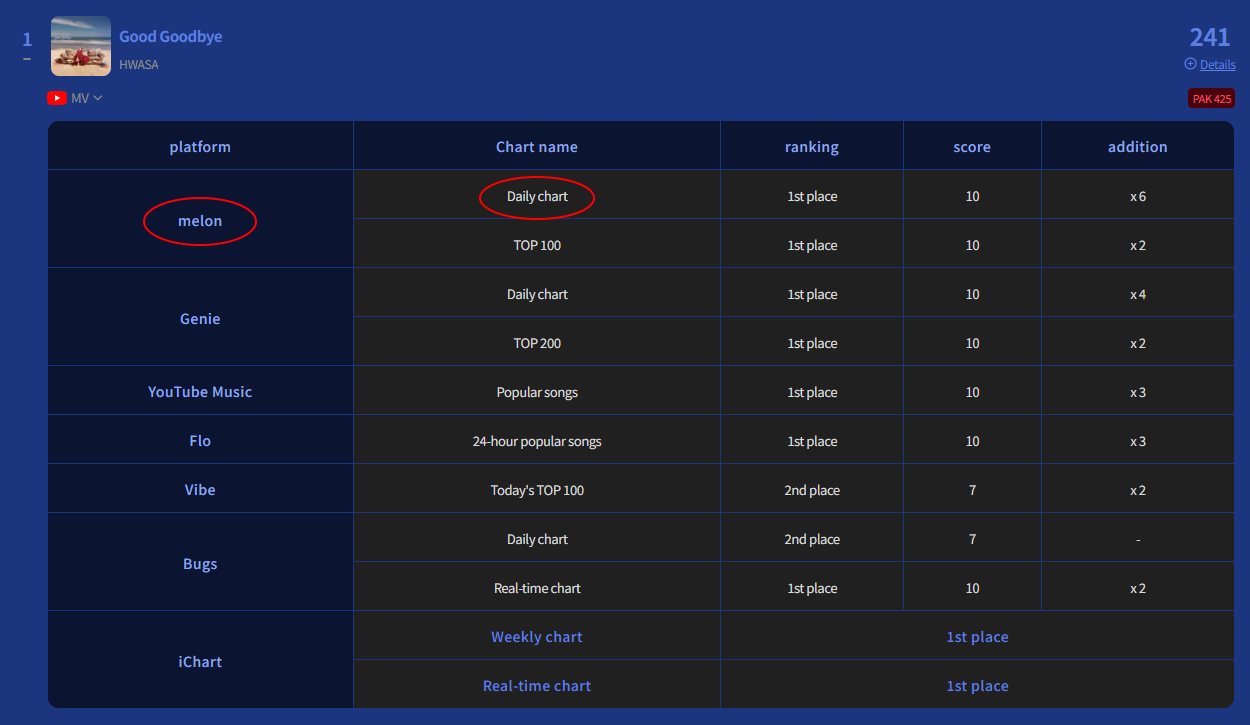1250x725 pixels.
Task: Click the score column header
Action: pyautogui.click(x=972, y=146)
